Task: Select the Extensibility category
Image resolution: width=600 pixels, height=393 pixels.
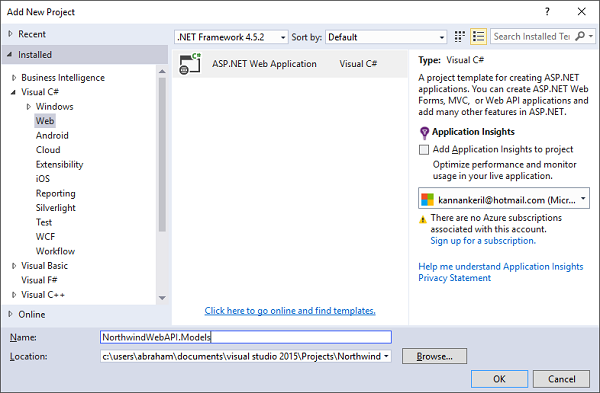Action: 59,165
